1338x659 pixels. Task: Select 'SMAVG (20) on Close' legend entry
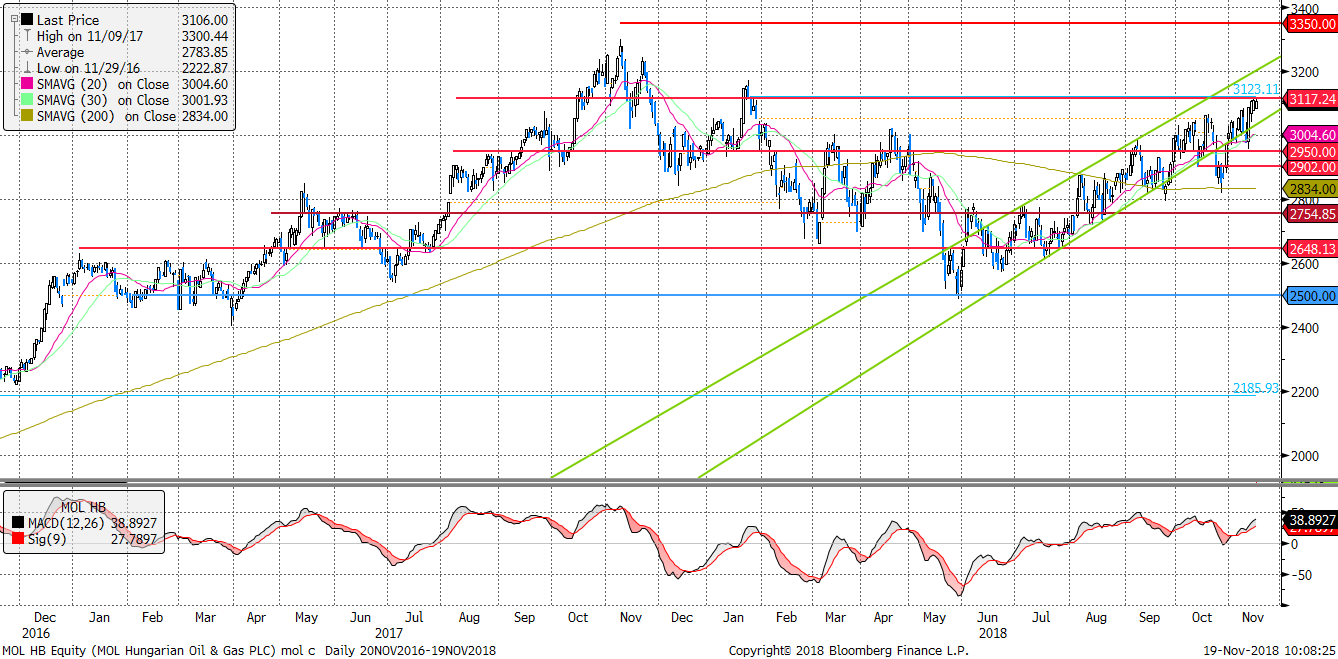[103, 84]
